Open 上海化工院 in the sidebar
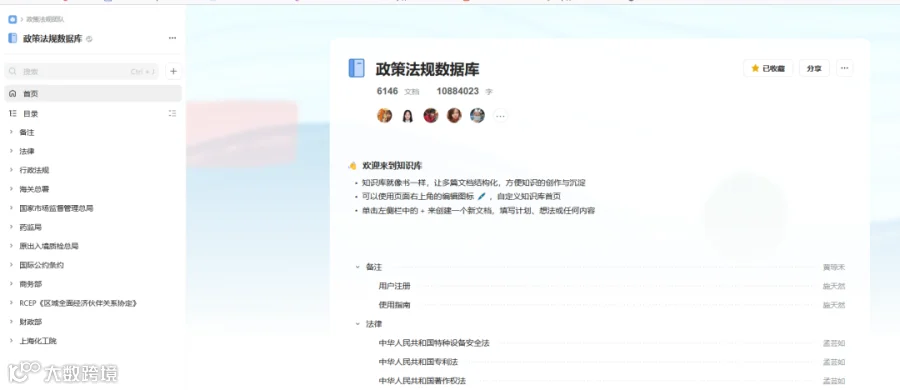 pyautogui.click(x=38, y=341)
